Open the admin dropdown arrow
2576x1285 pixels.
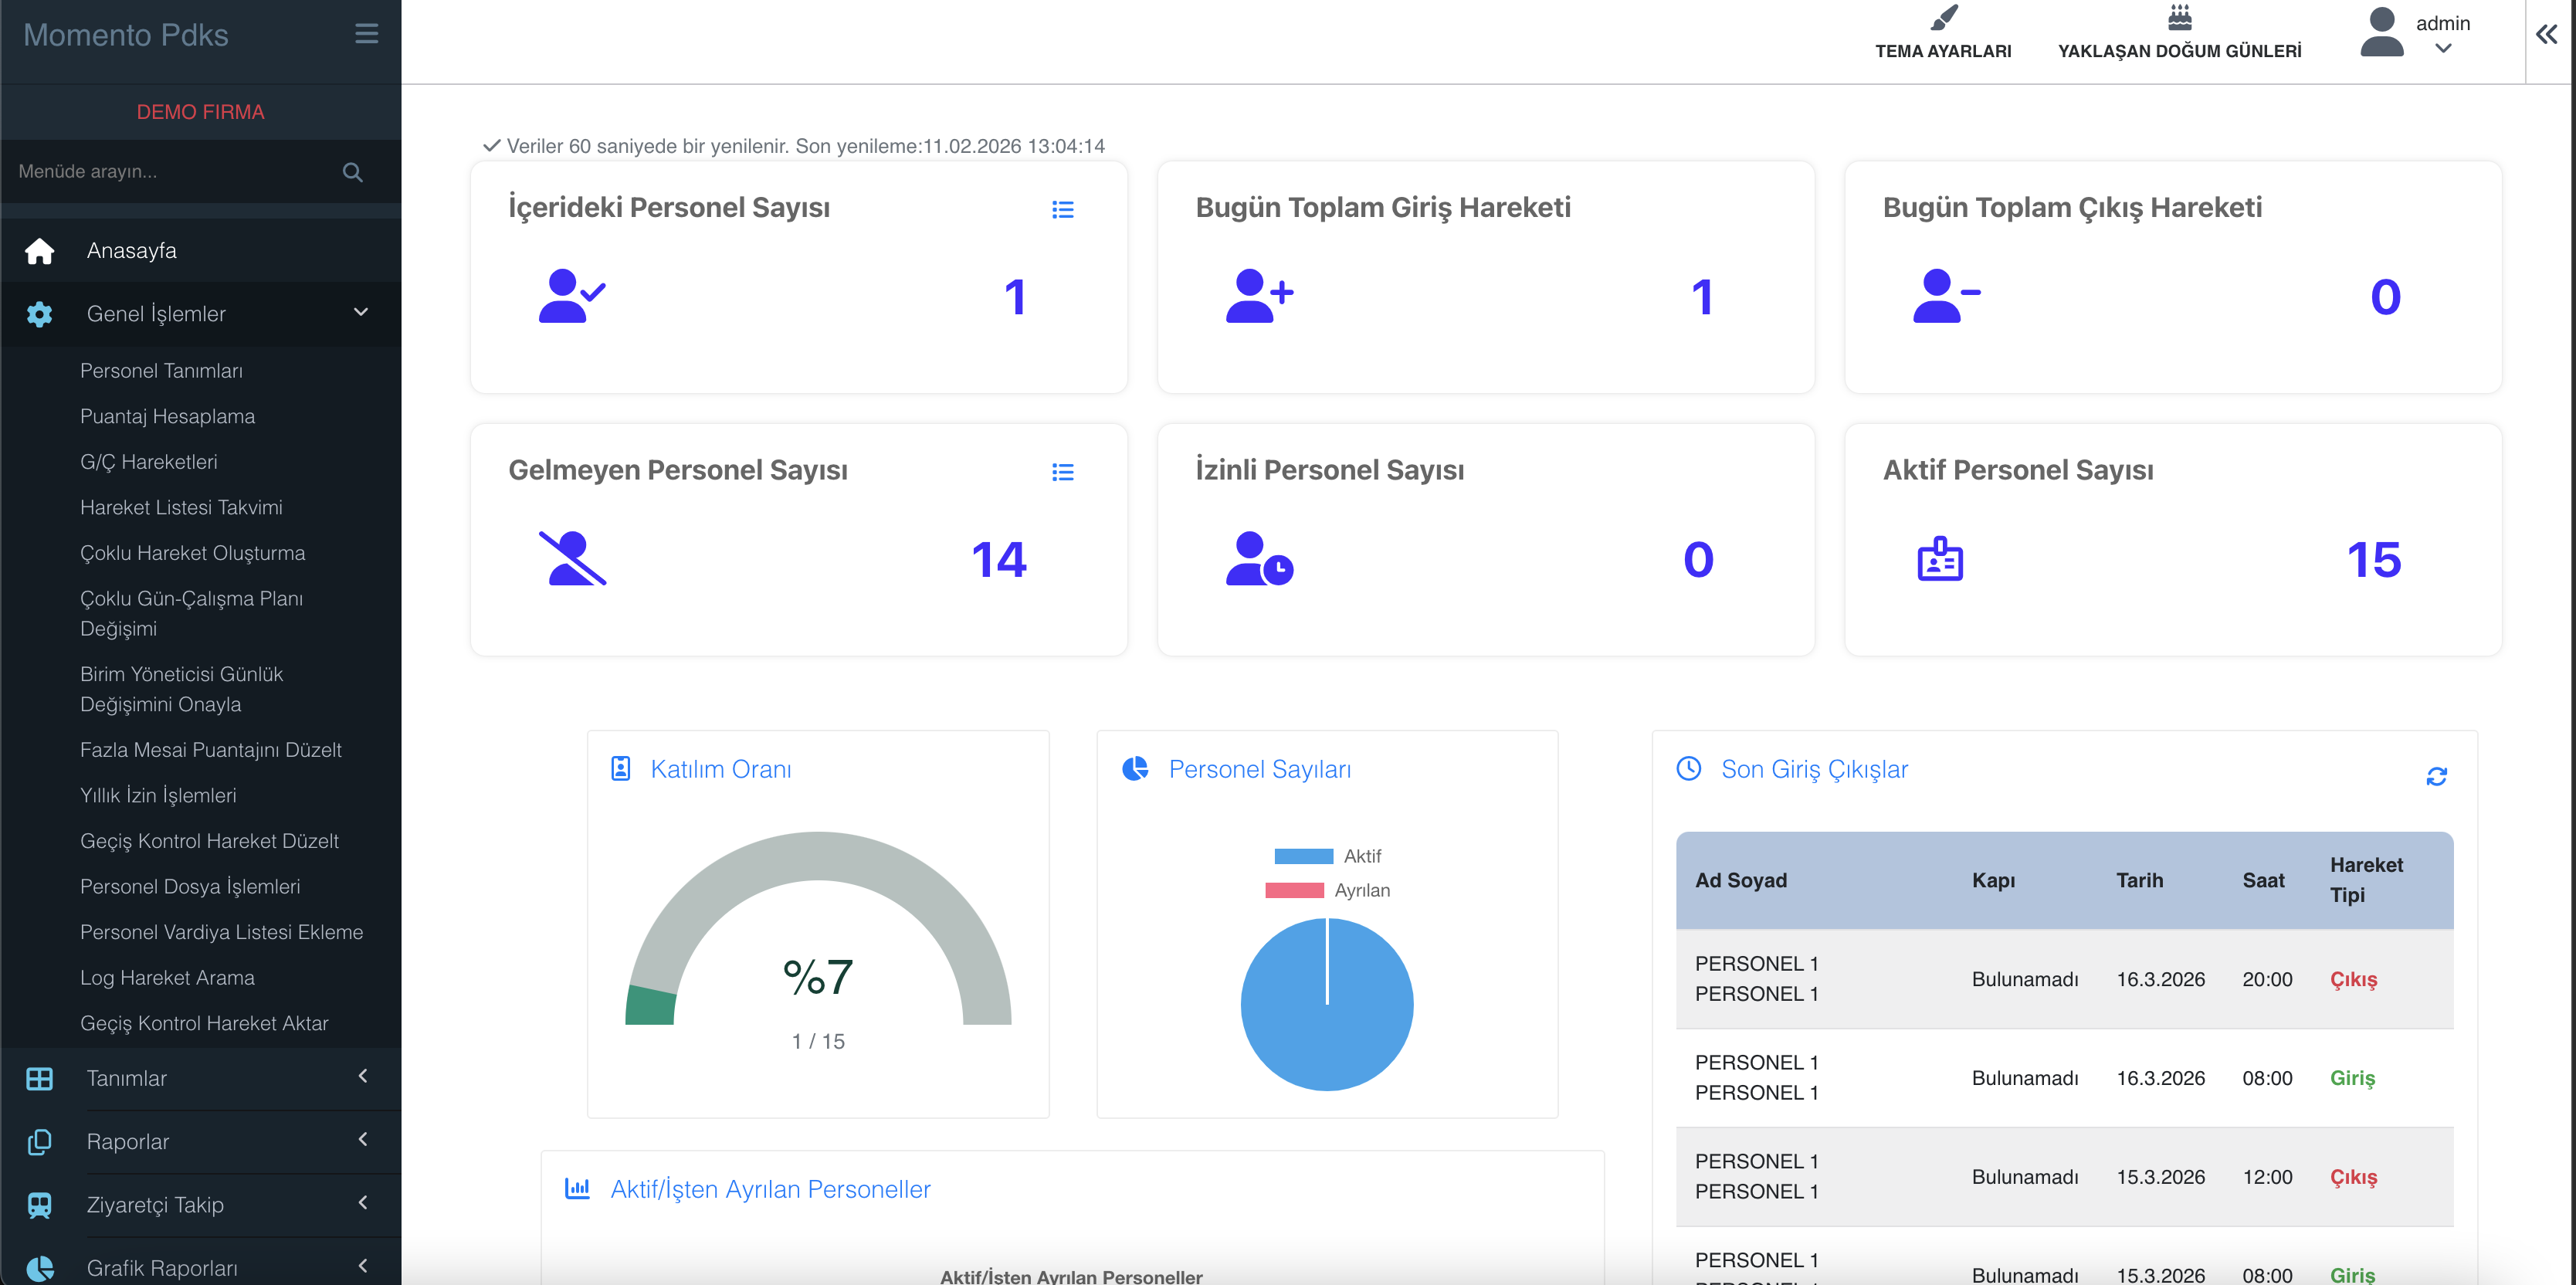(2442, 49)
